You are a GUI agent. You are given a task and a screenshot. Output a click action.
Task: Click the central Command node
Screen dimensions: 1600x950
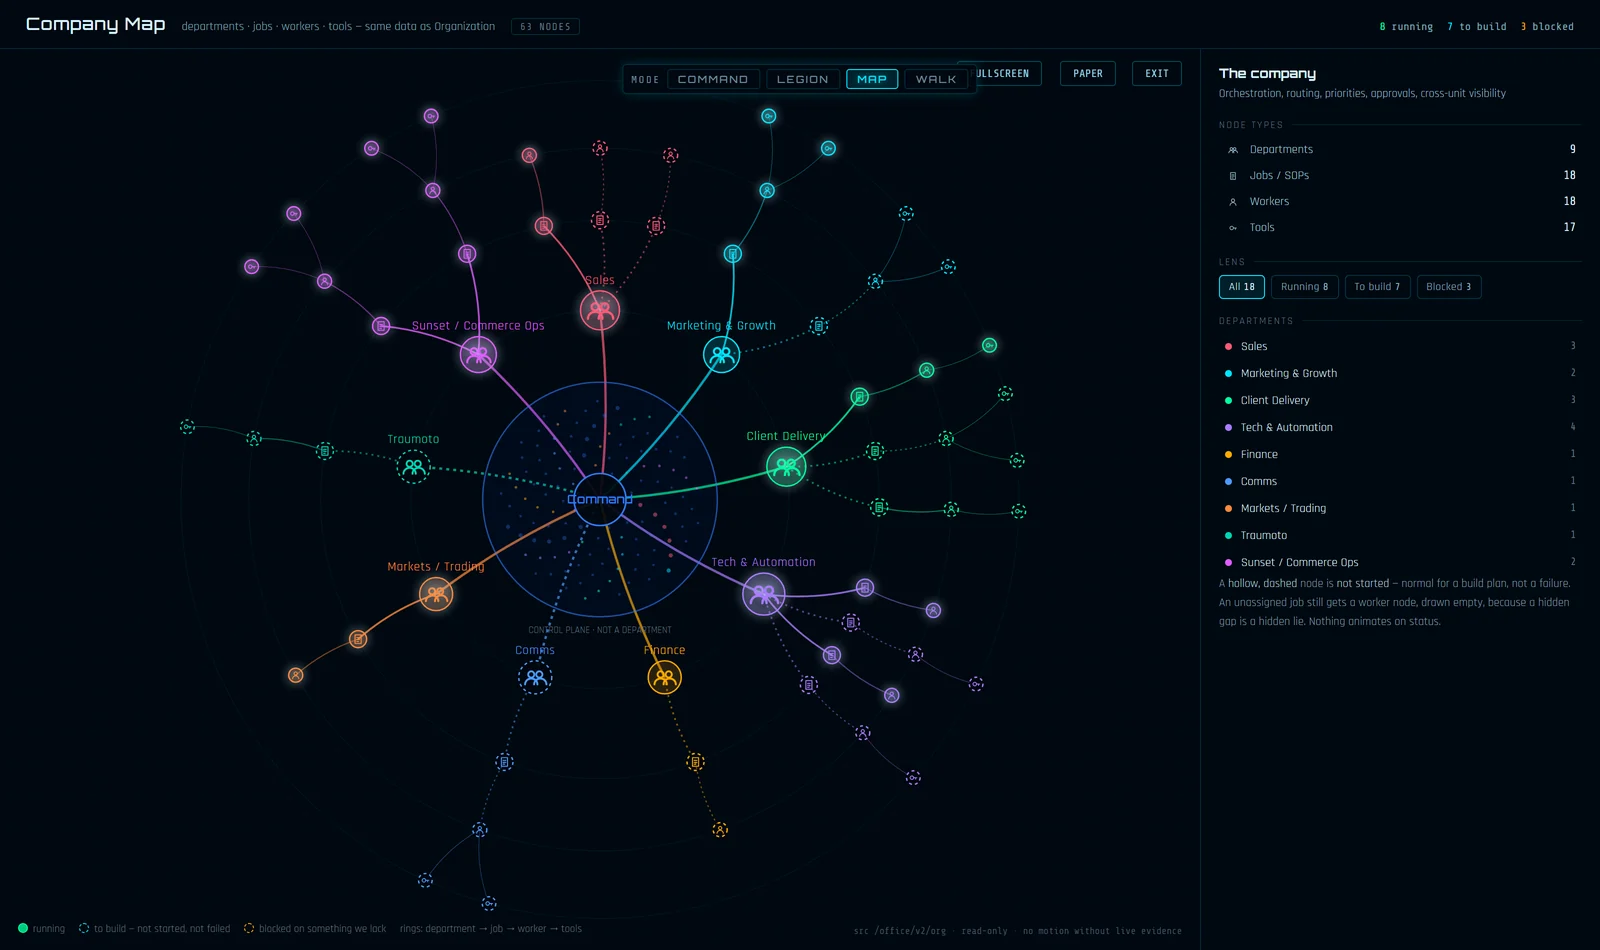(600, 499)
